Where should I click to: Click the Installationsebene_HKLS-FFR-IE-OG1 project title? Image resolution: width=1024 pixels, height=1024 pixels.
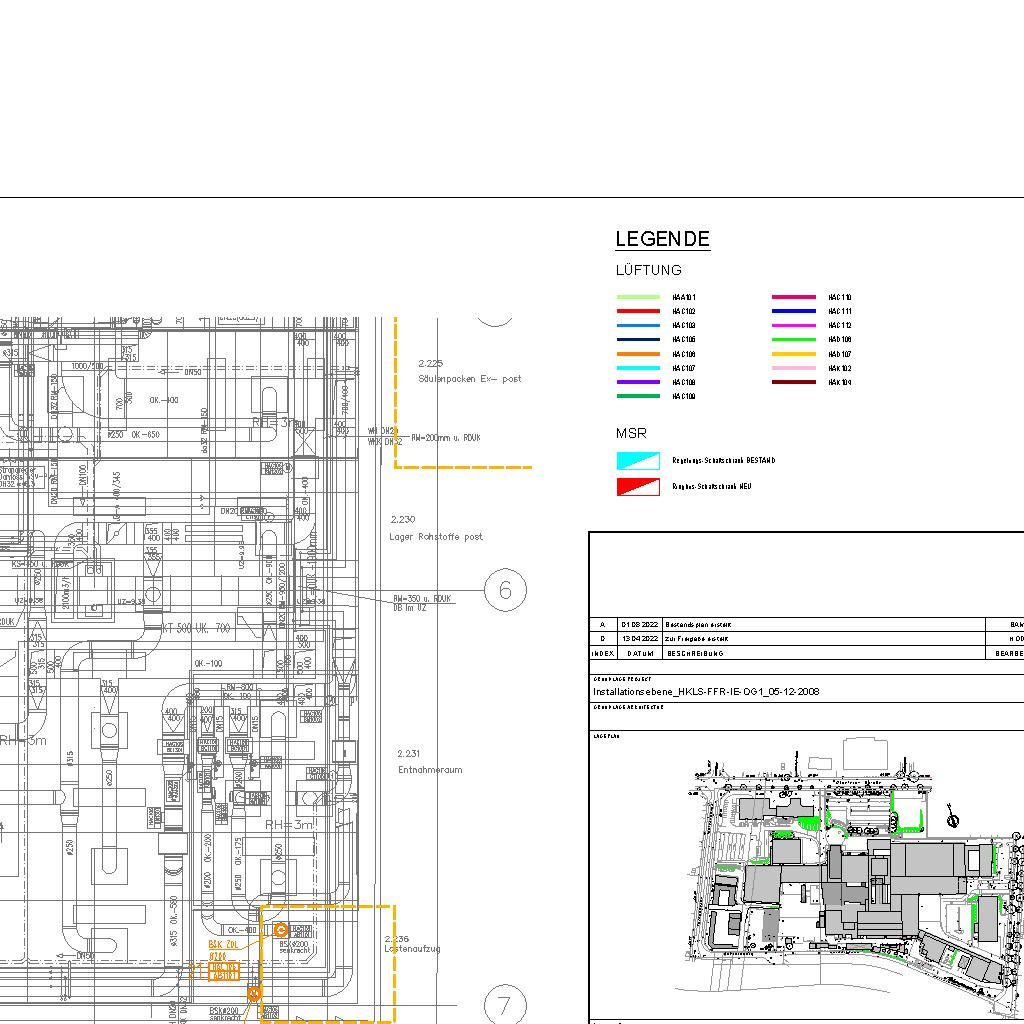pyautogui.click(x=706, y=691)
